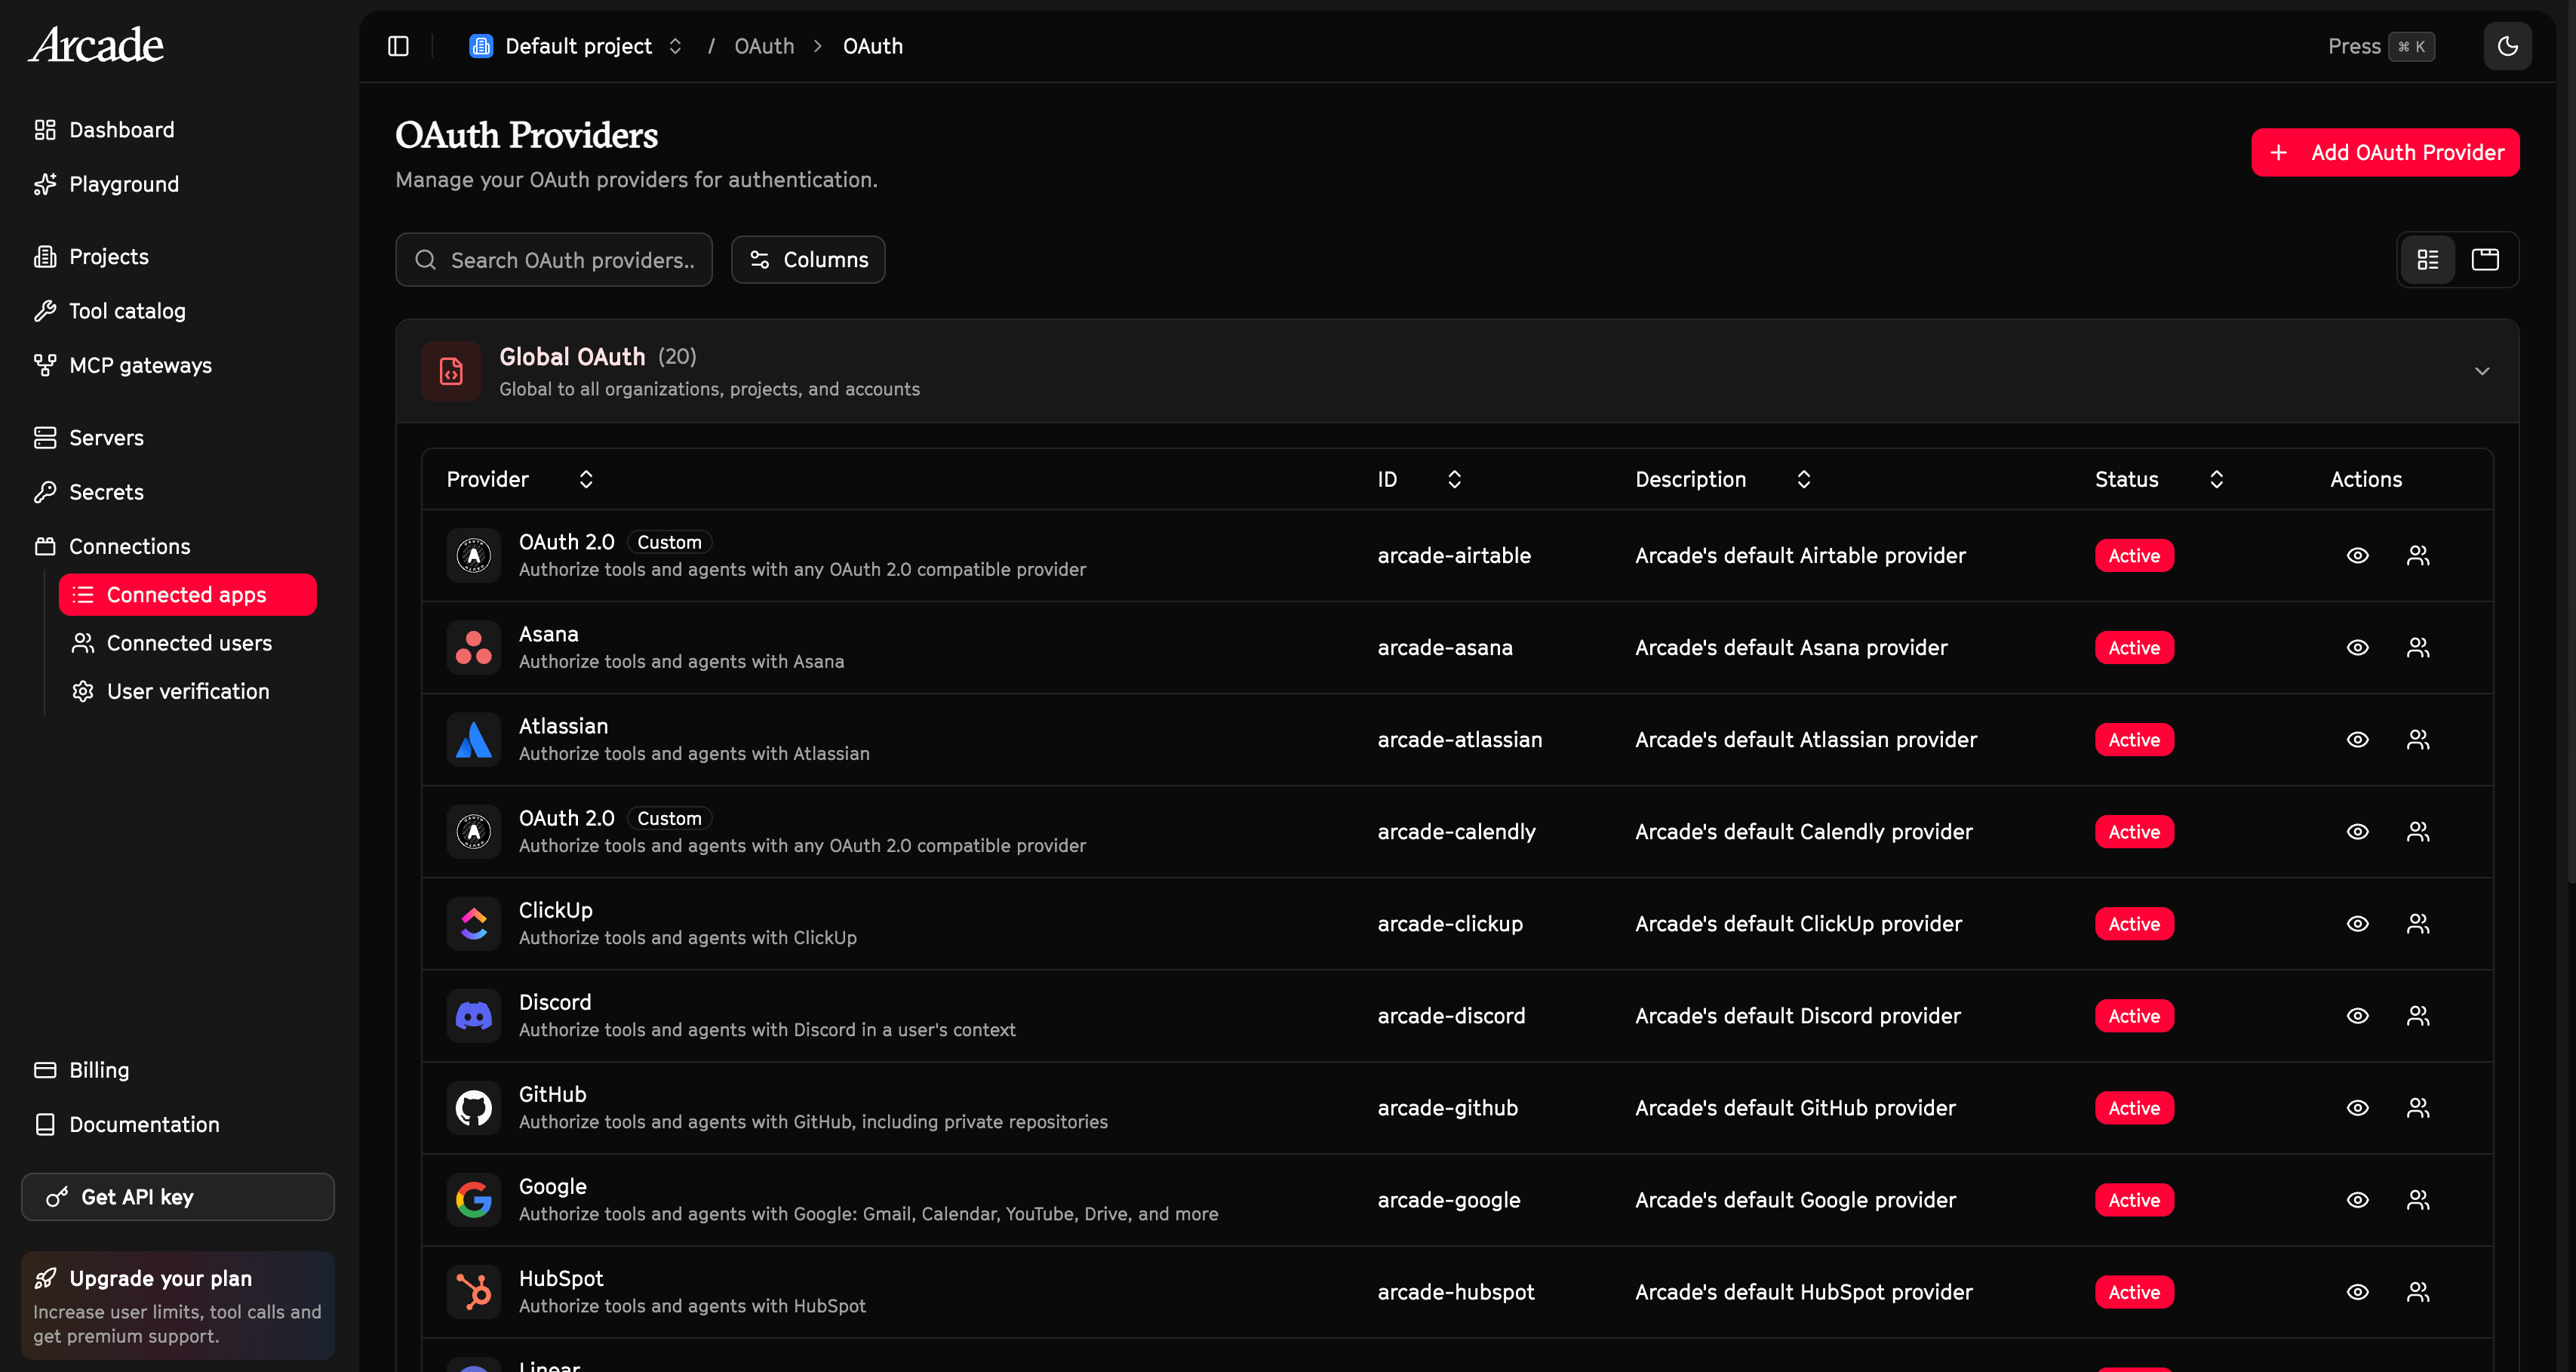Open connected users for arcade-atlassian provider
The height and width of the screenshot is (1372, 2576).
2417,740
